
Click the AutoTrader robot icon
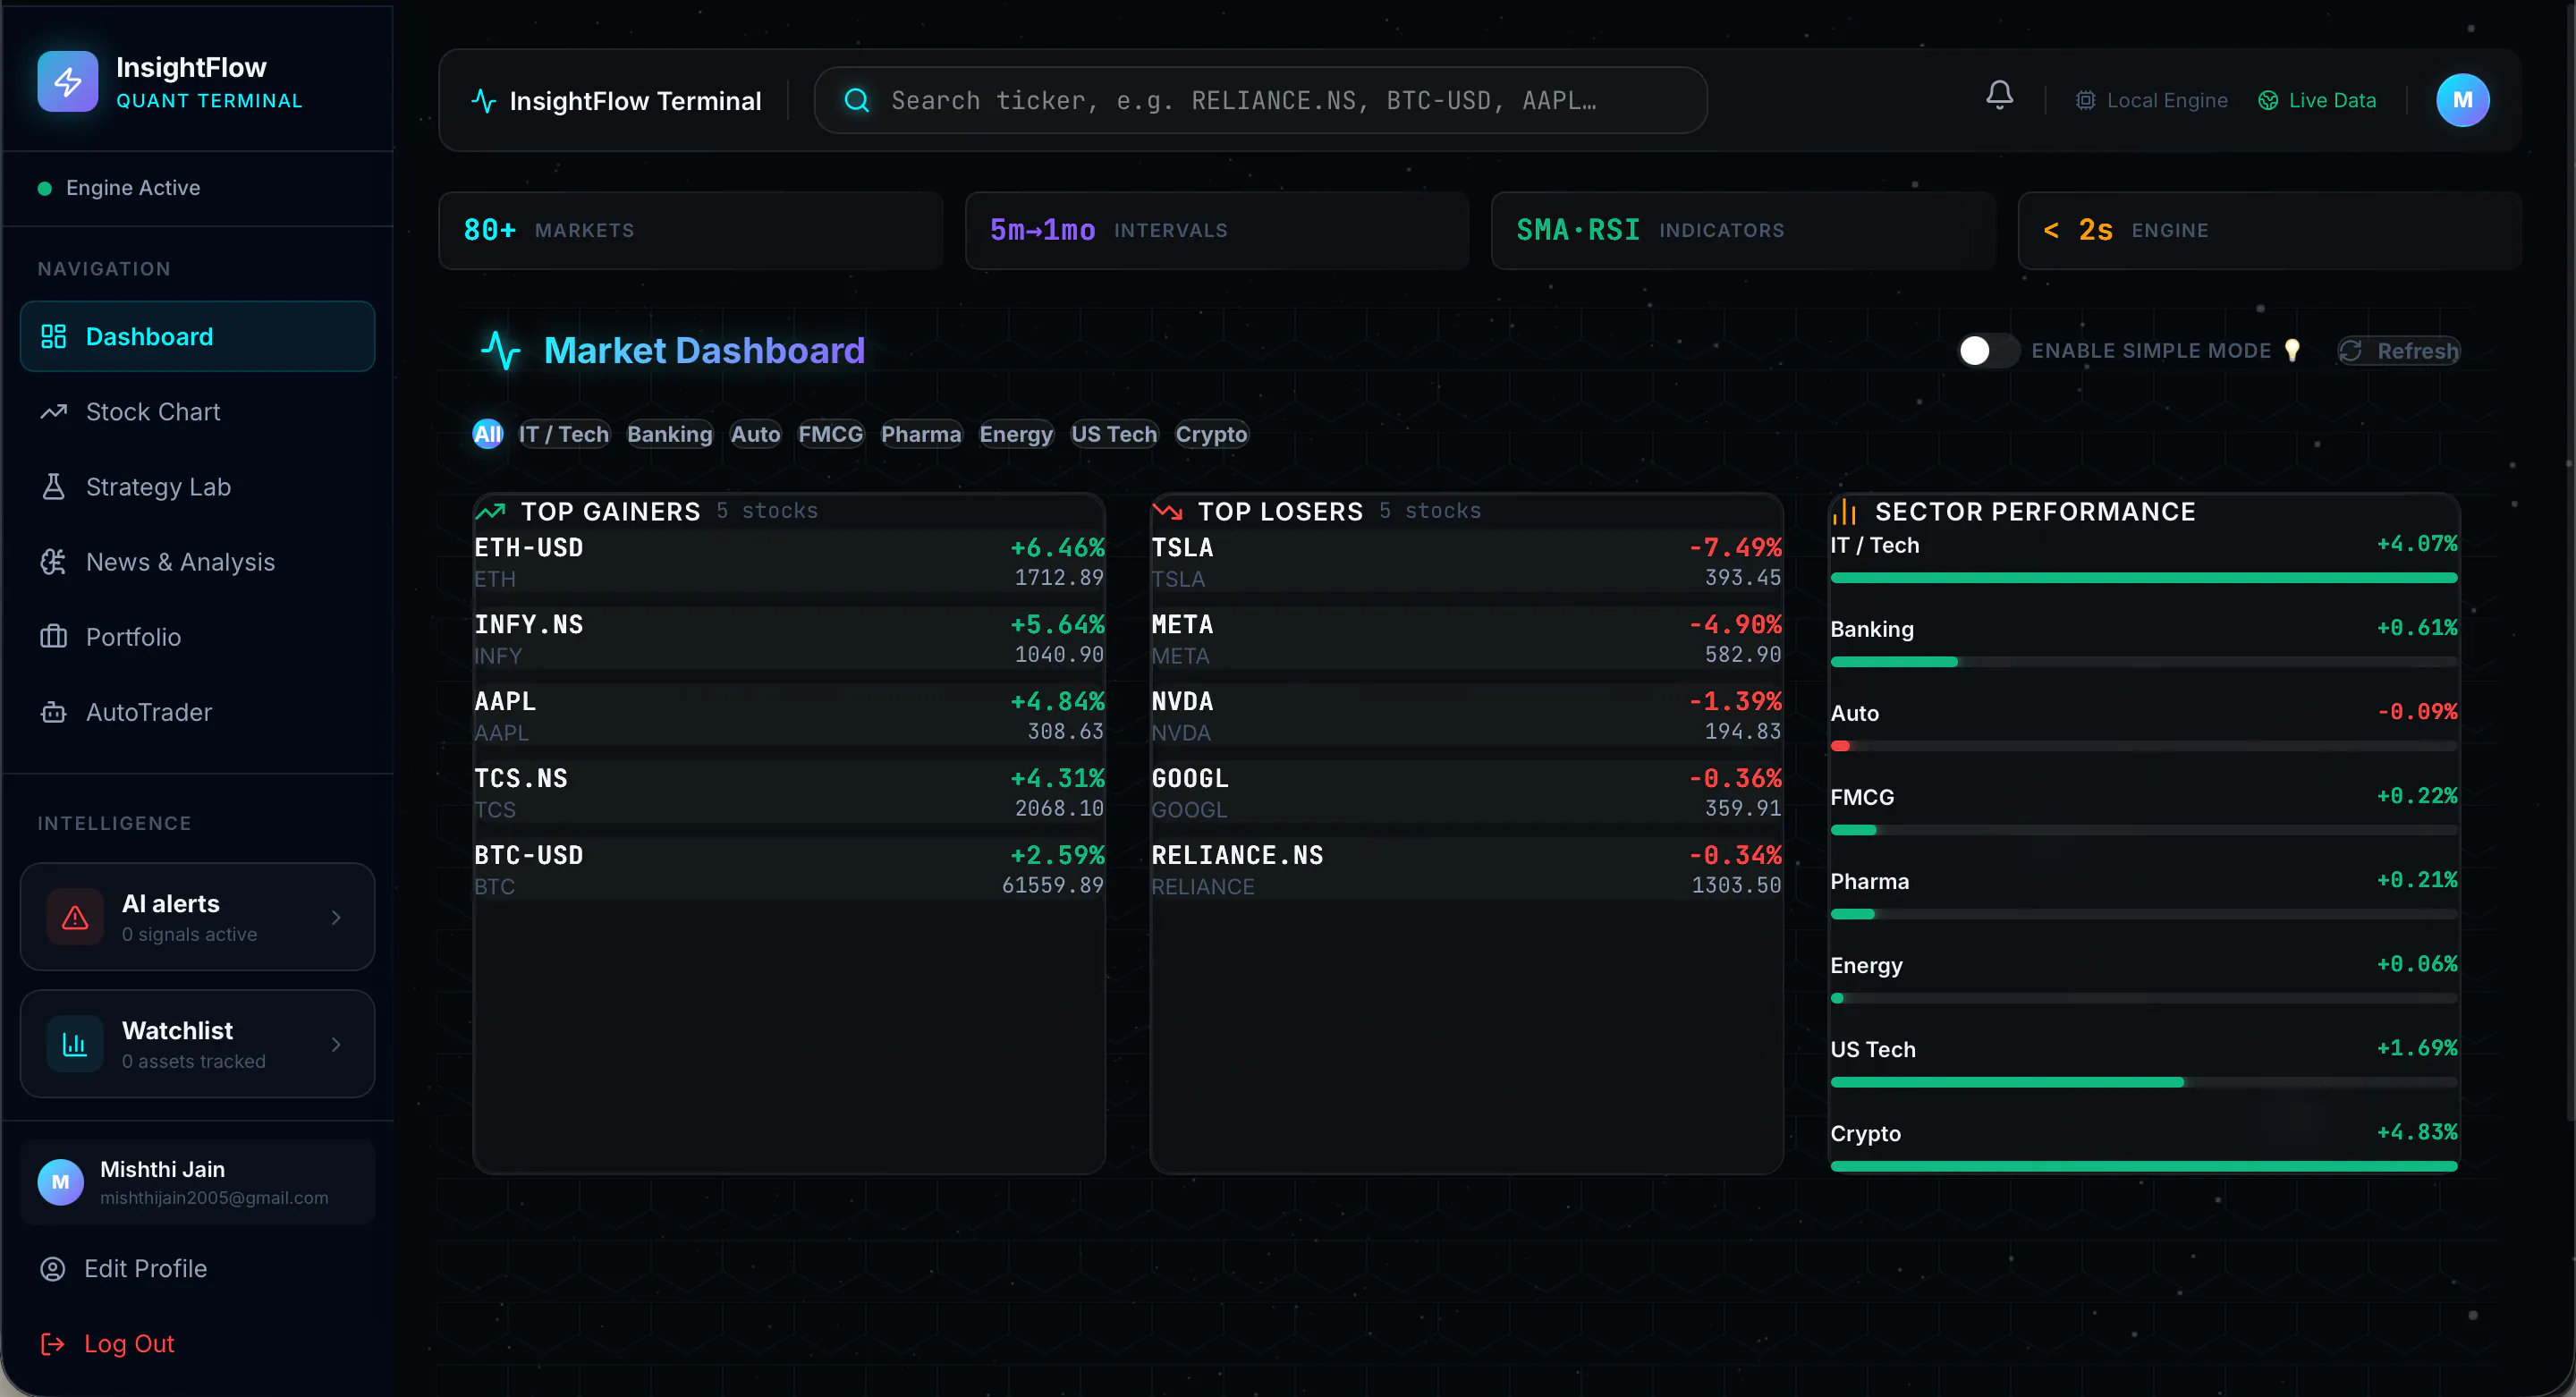[53, 711]
